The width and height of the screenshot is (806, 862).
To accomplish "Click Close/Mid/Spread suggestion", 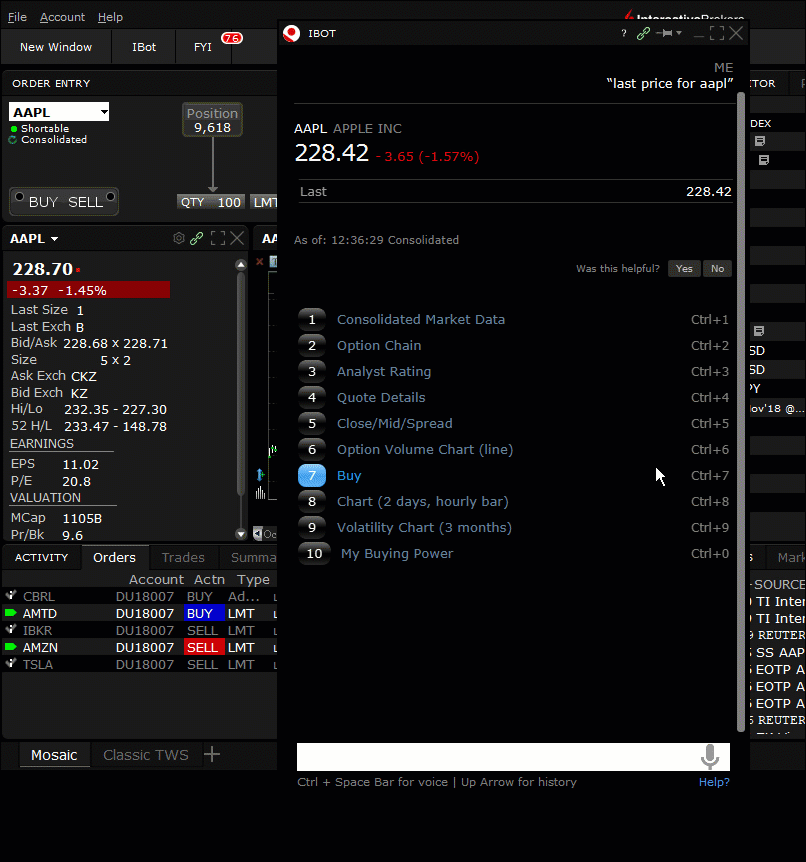I will [395, 423].
